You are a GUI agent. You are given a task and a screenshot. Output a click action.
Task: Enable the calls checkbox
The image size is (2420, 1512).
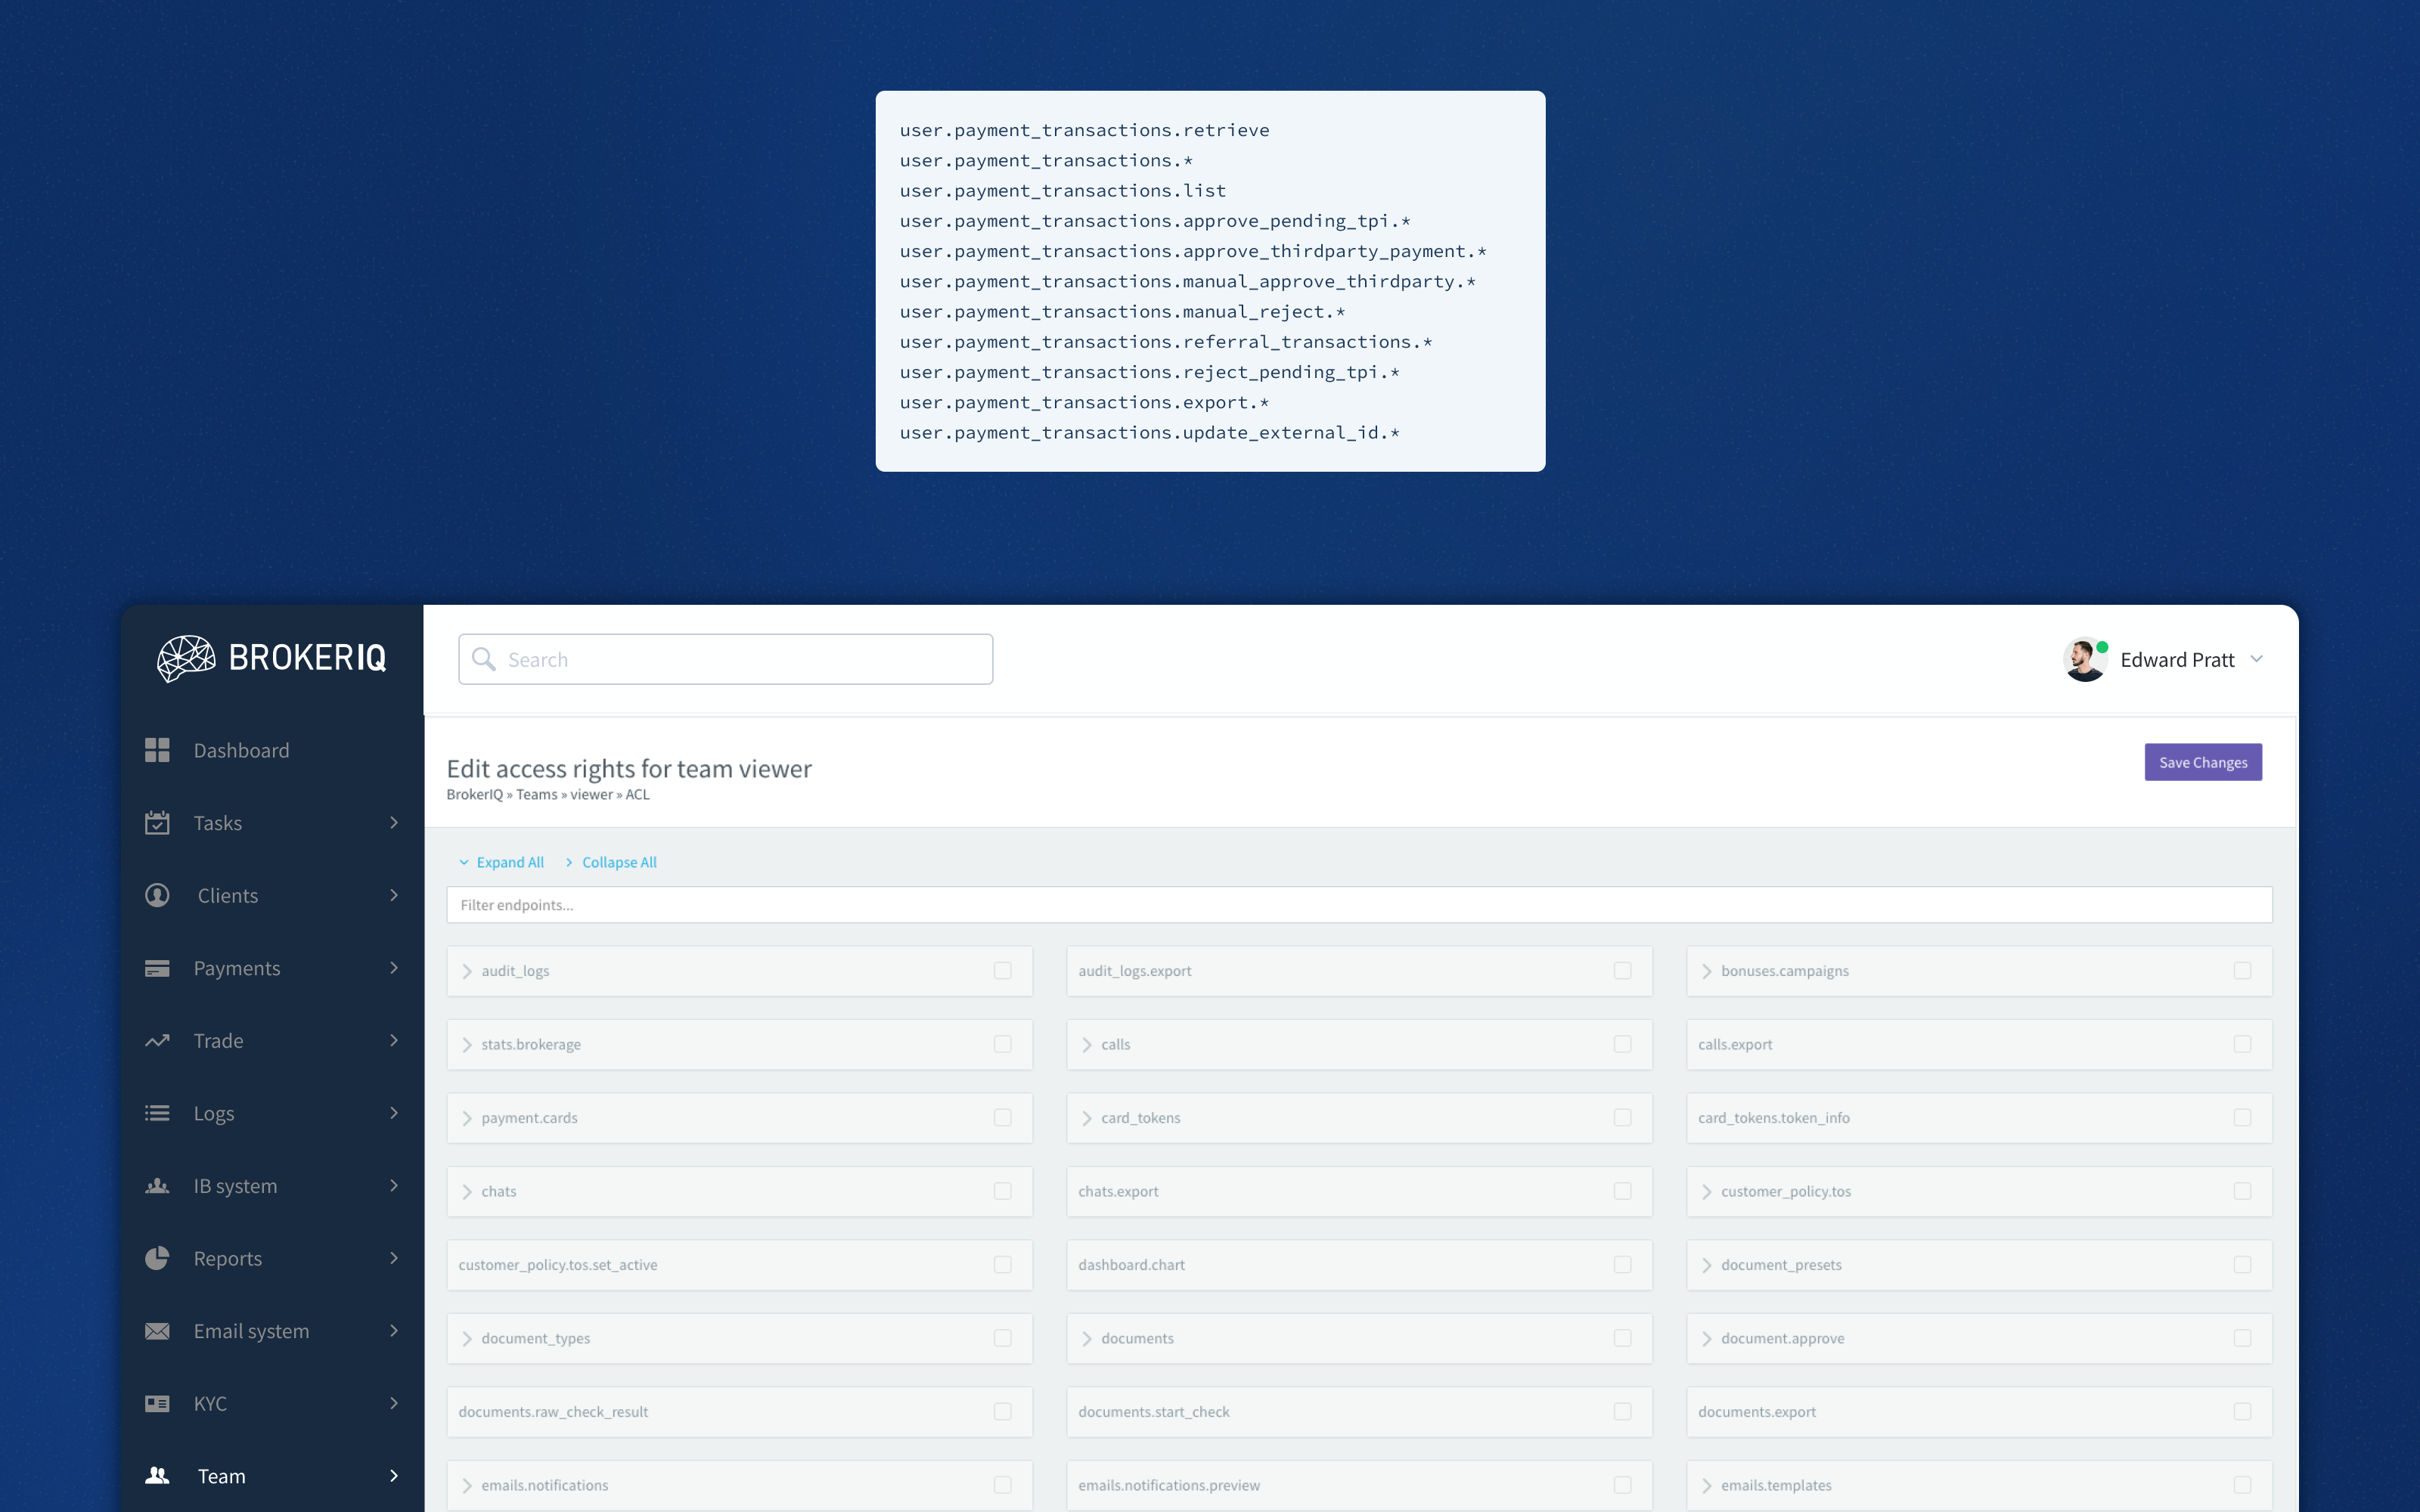[x=1622, y=1044]
